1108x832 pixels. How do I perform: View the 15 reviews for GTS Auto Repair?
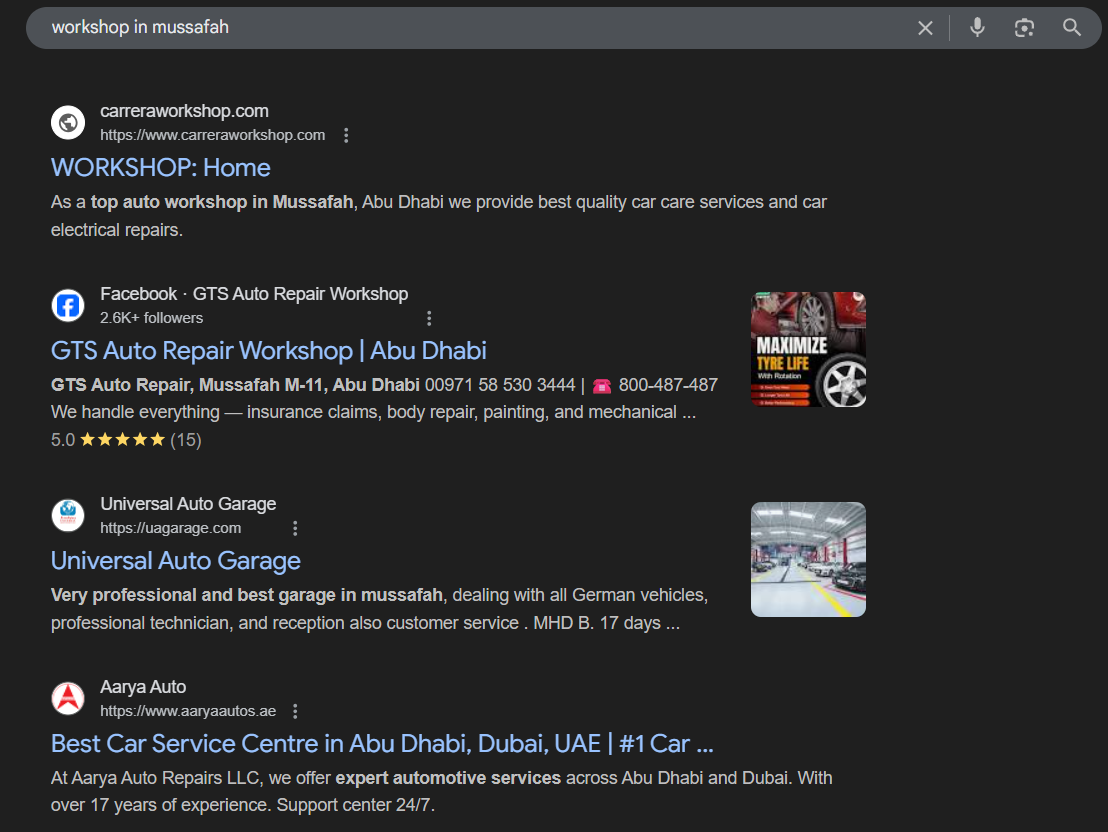pos(184,439)
